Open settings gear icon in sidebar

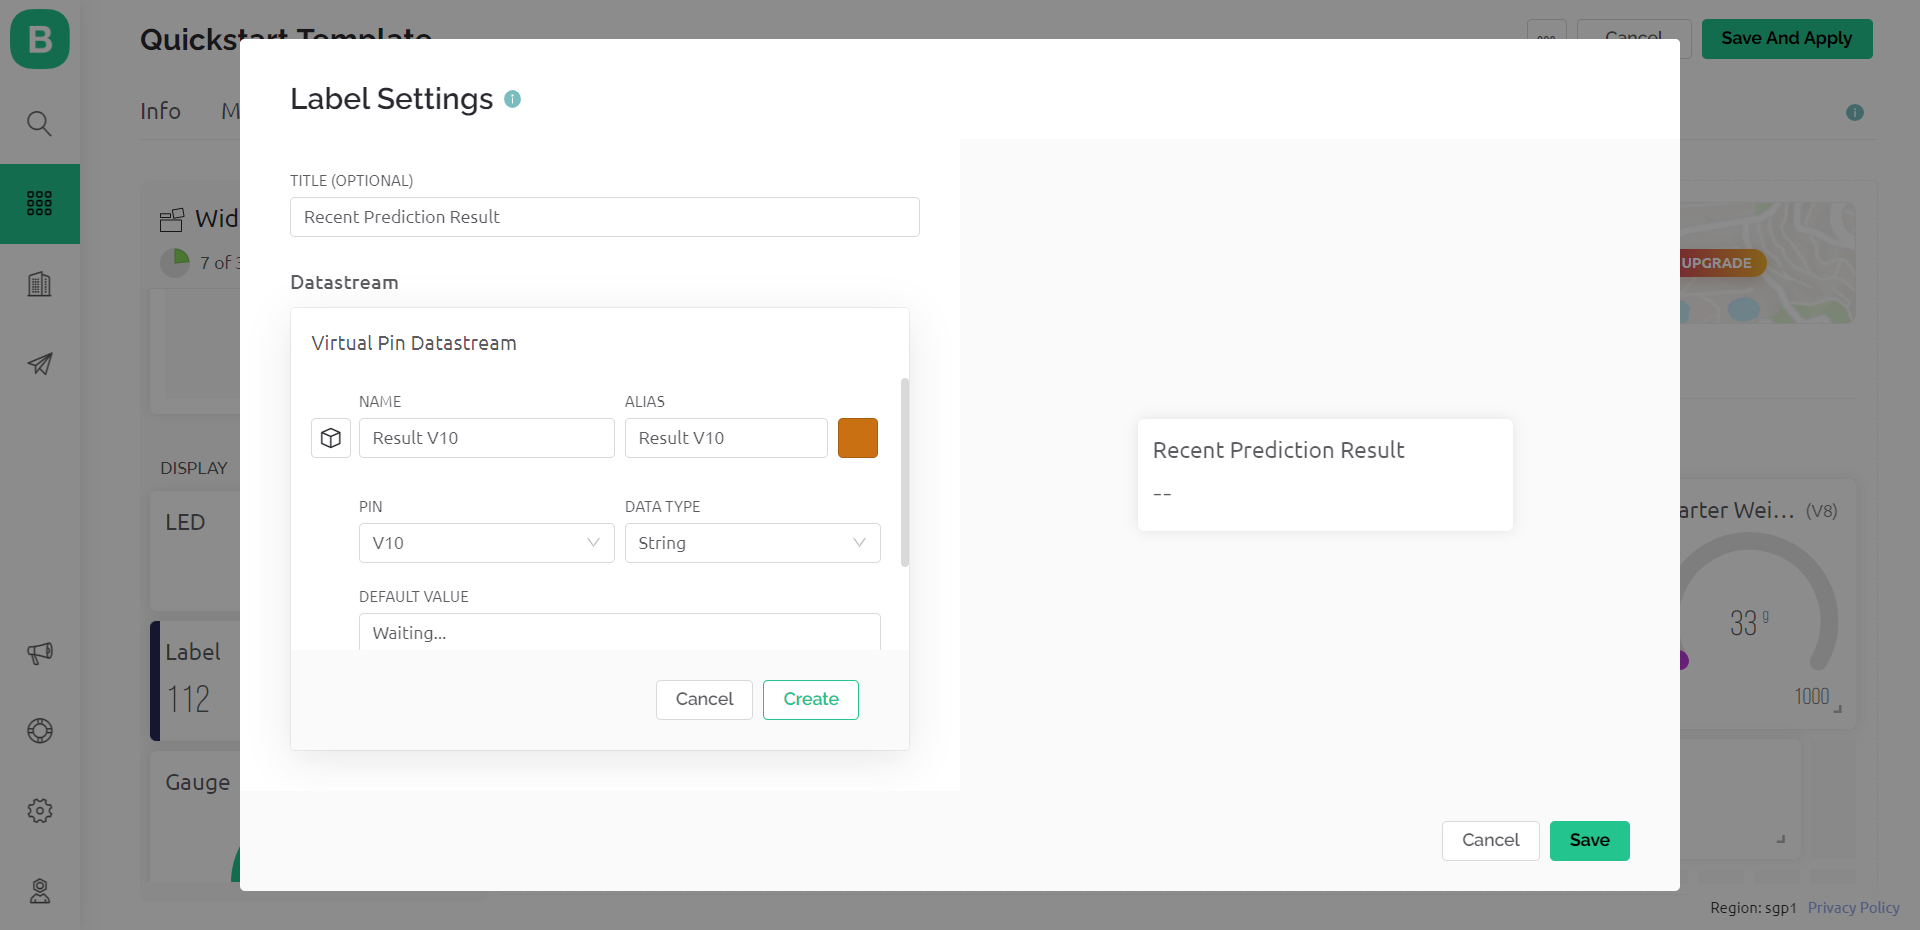[40, 811]
